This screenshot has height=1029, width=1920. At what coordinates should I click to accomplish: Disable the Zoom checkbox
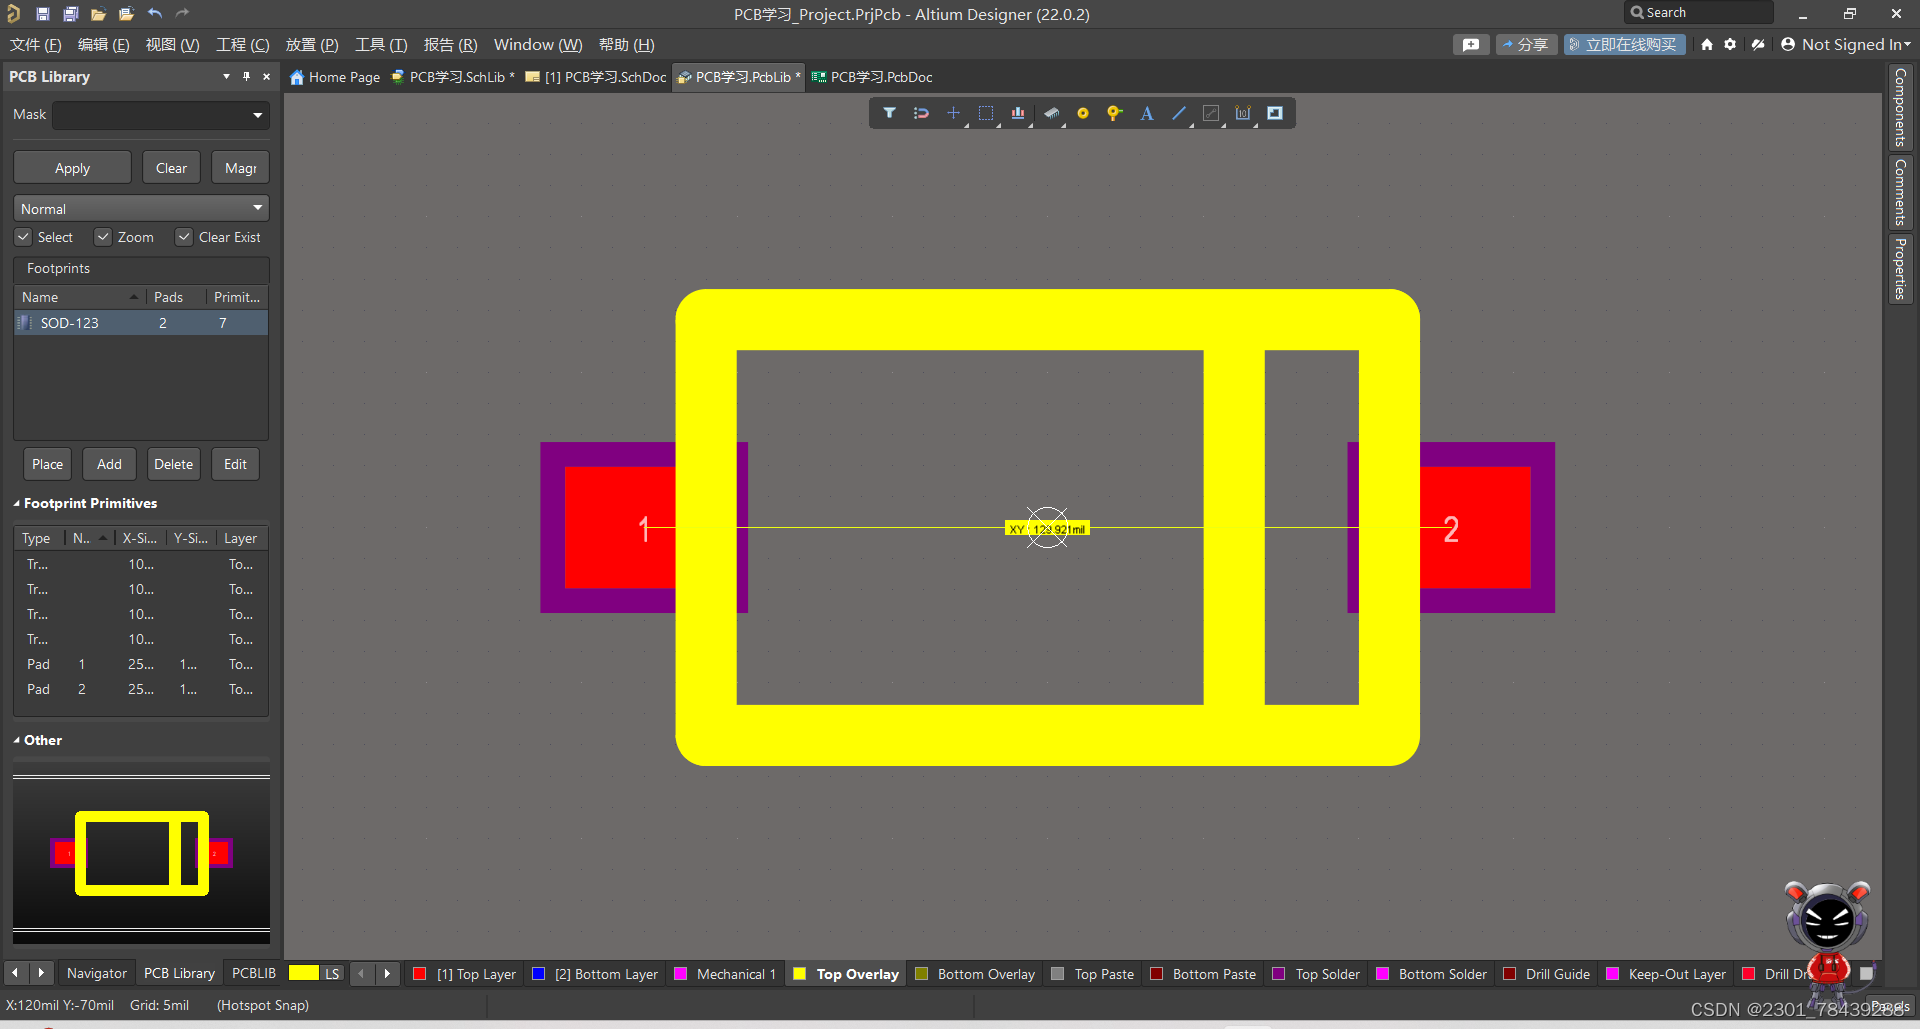104,237
